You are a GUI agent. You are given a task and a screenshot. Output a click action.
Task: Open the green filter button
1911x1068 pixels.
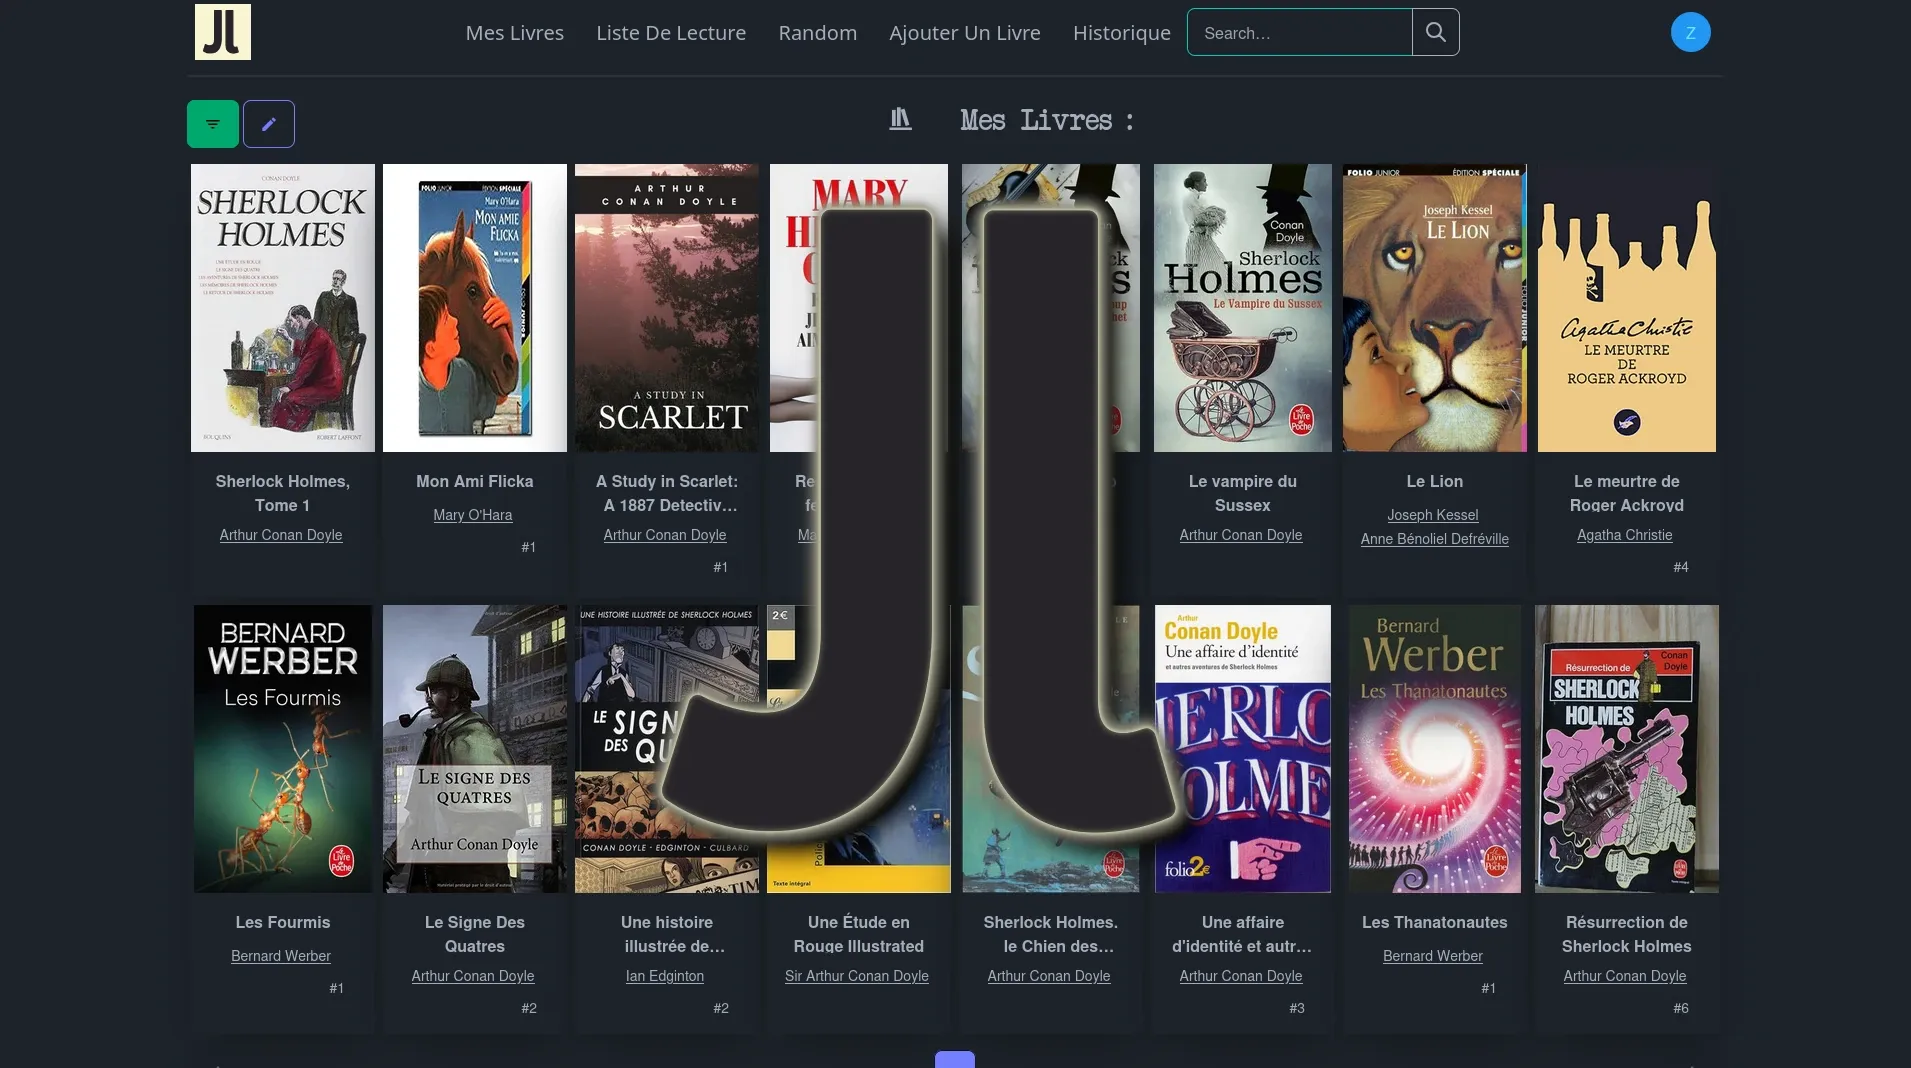click(212, 124)
